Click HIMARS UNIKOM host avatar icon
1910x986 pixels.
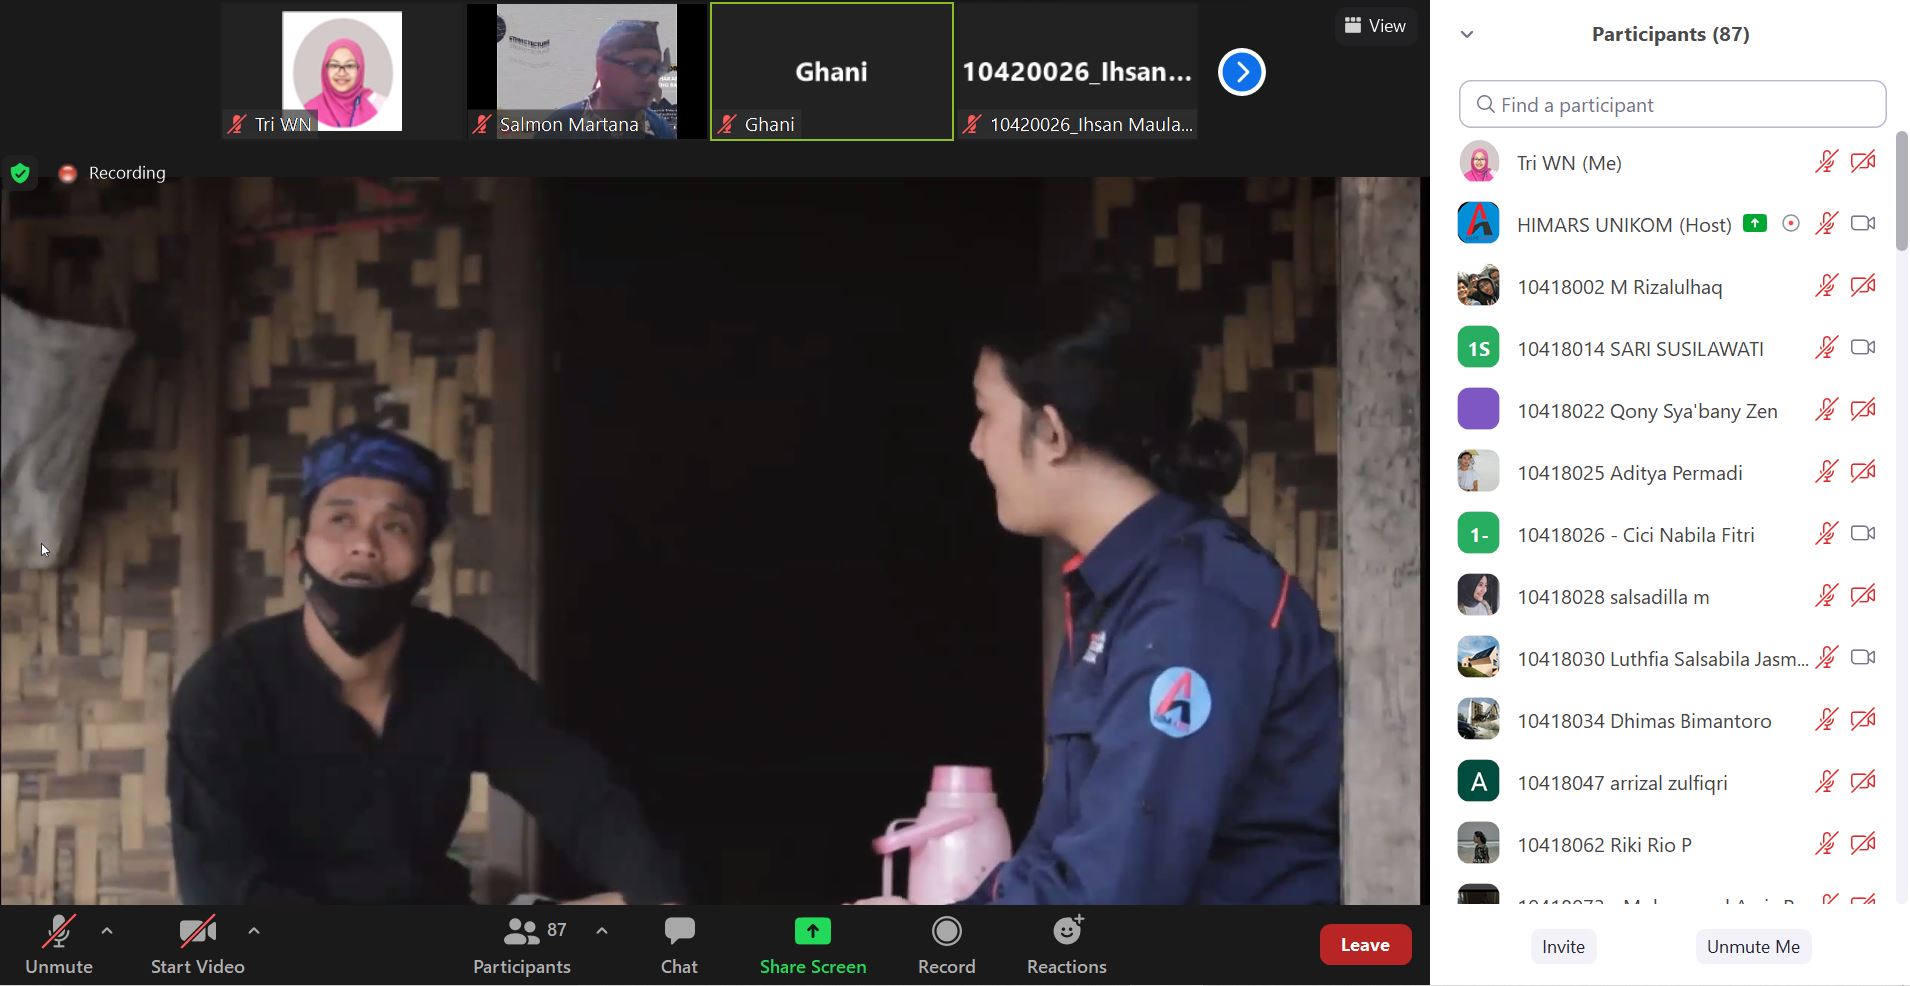[x=1478, y=223]
